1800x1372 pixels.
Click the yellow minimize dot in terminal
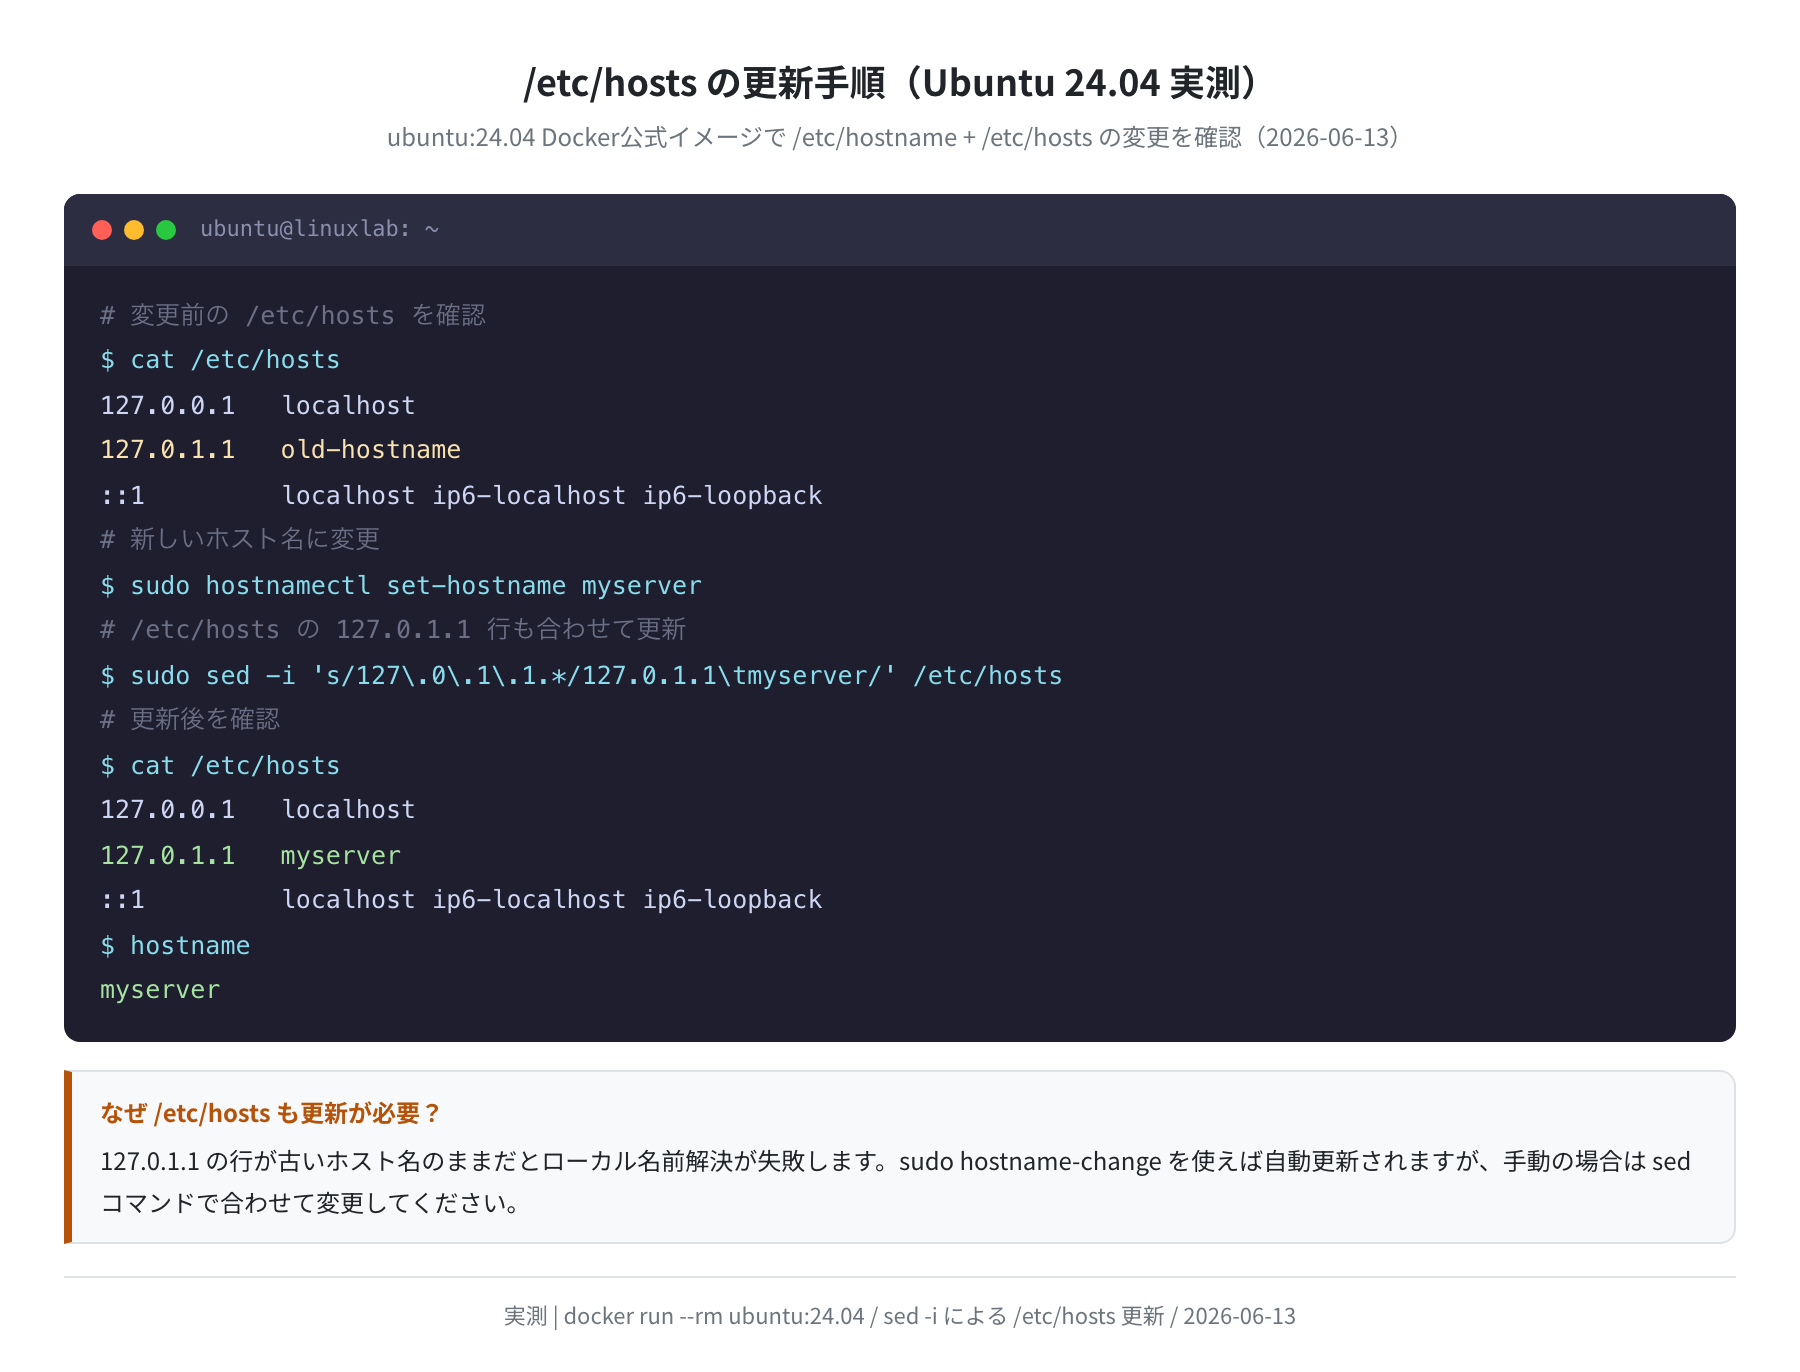pos(134,230)
